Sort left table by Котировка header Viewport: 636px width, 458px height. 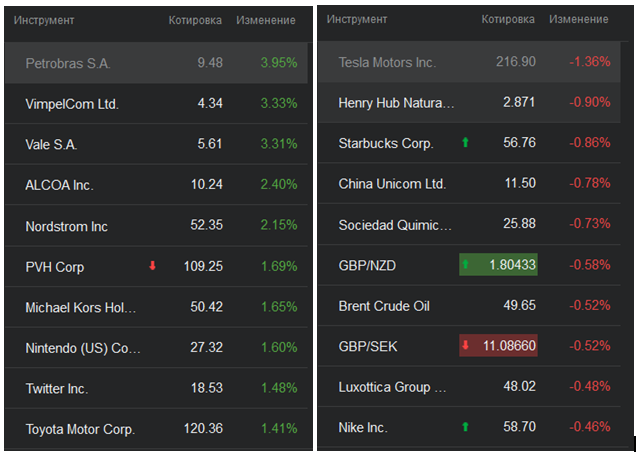coord(195,20)
